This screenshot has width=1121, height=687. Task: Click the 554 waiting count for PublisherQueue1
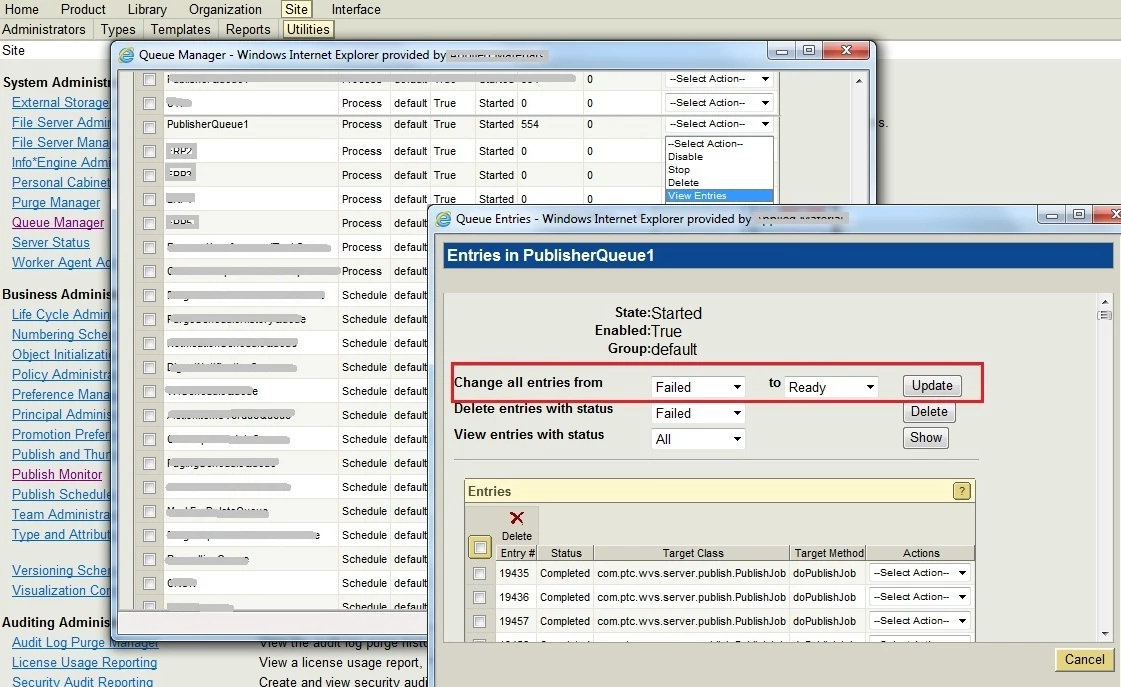click(530, 124)
